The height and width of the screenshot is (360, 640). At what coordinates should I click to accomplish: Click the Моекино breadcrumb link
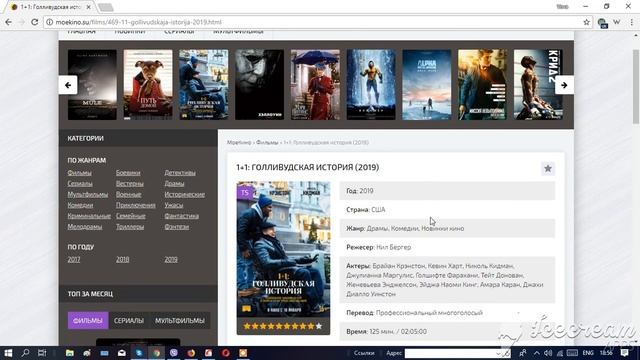[x=239, y=142]
